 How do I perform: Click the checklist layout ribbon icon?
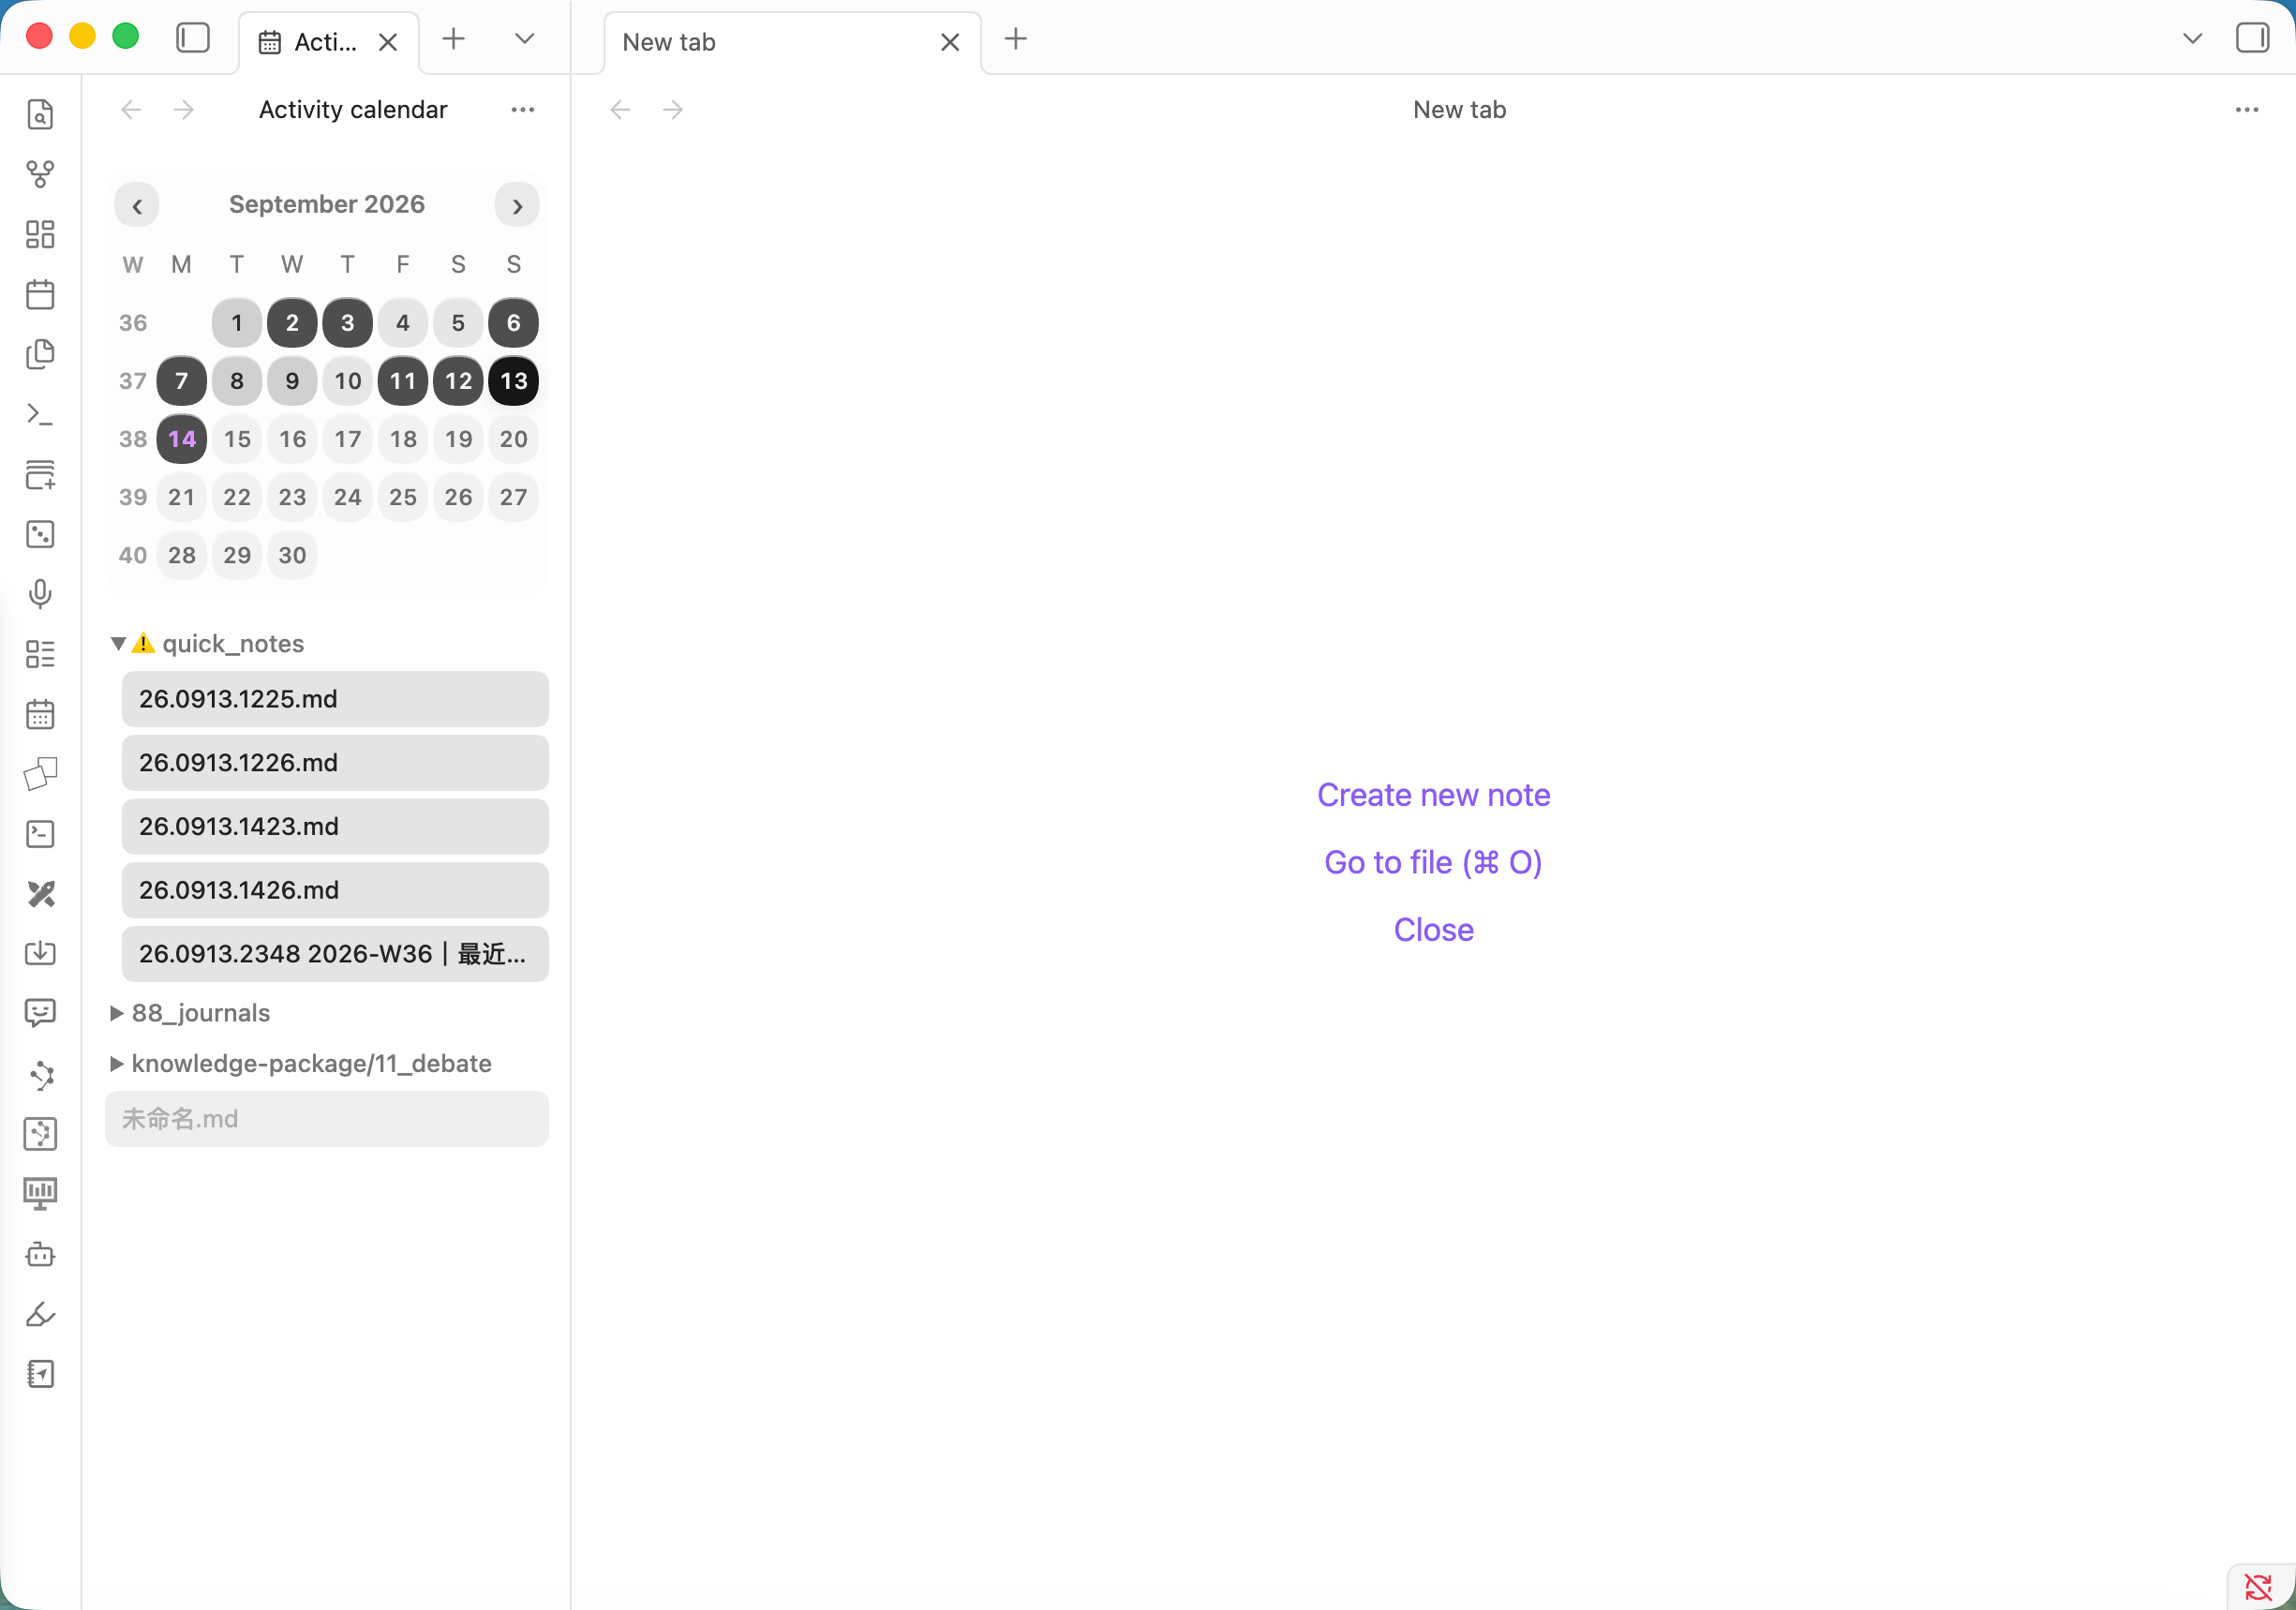click(x=40, y=654)
